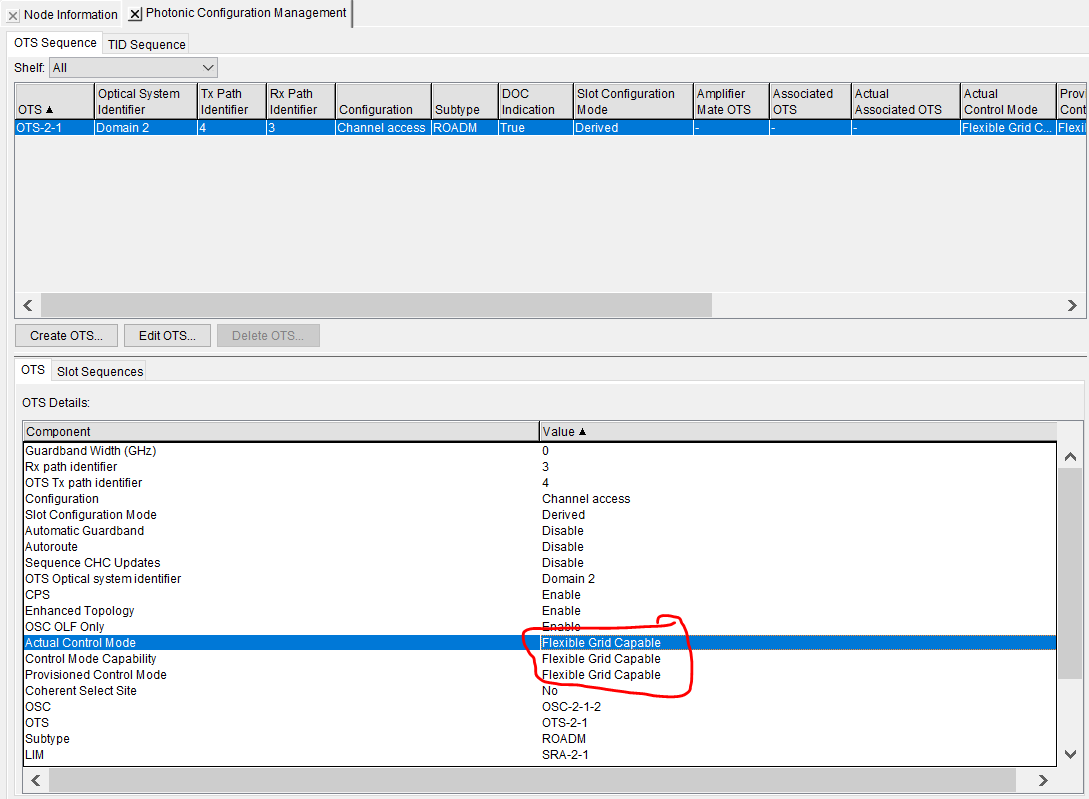Select the OTS Tx path identifier row
The image size is (1089, 799).
point(540,483)
